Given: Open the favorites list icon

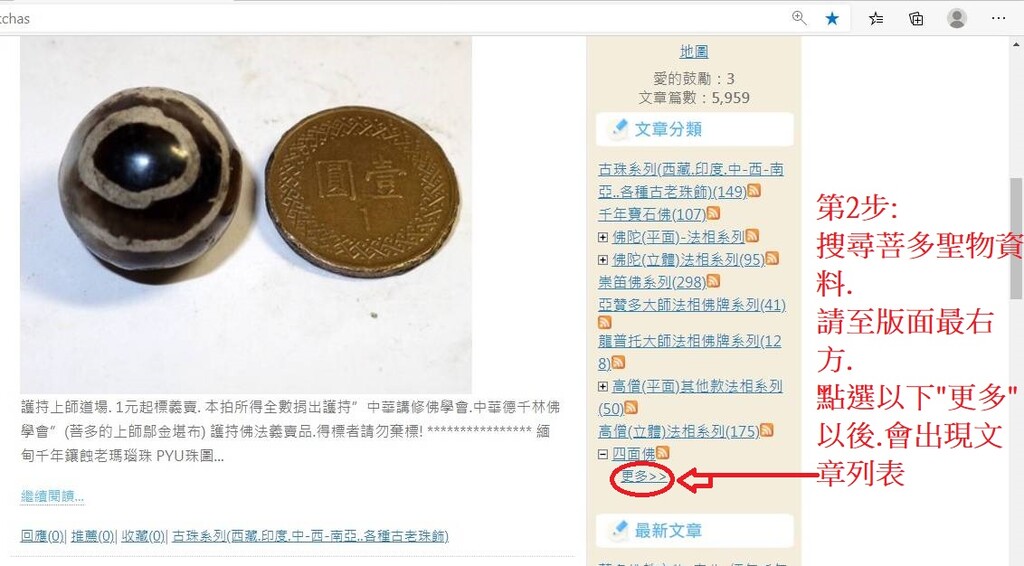Looking at the screenshot, I should coord(876,18).
